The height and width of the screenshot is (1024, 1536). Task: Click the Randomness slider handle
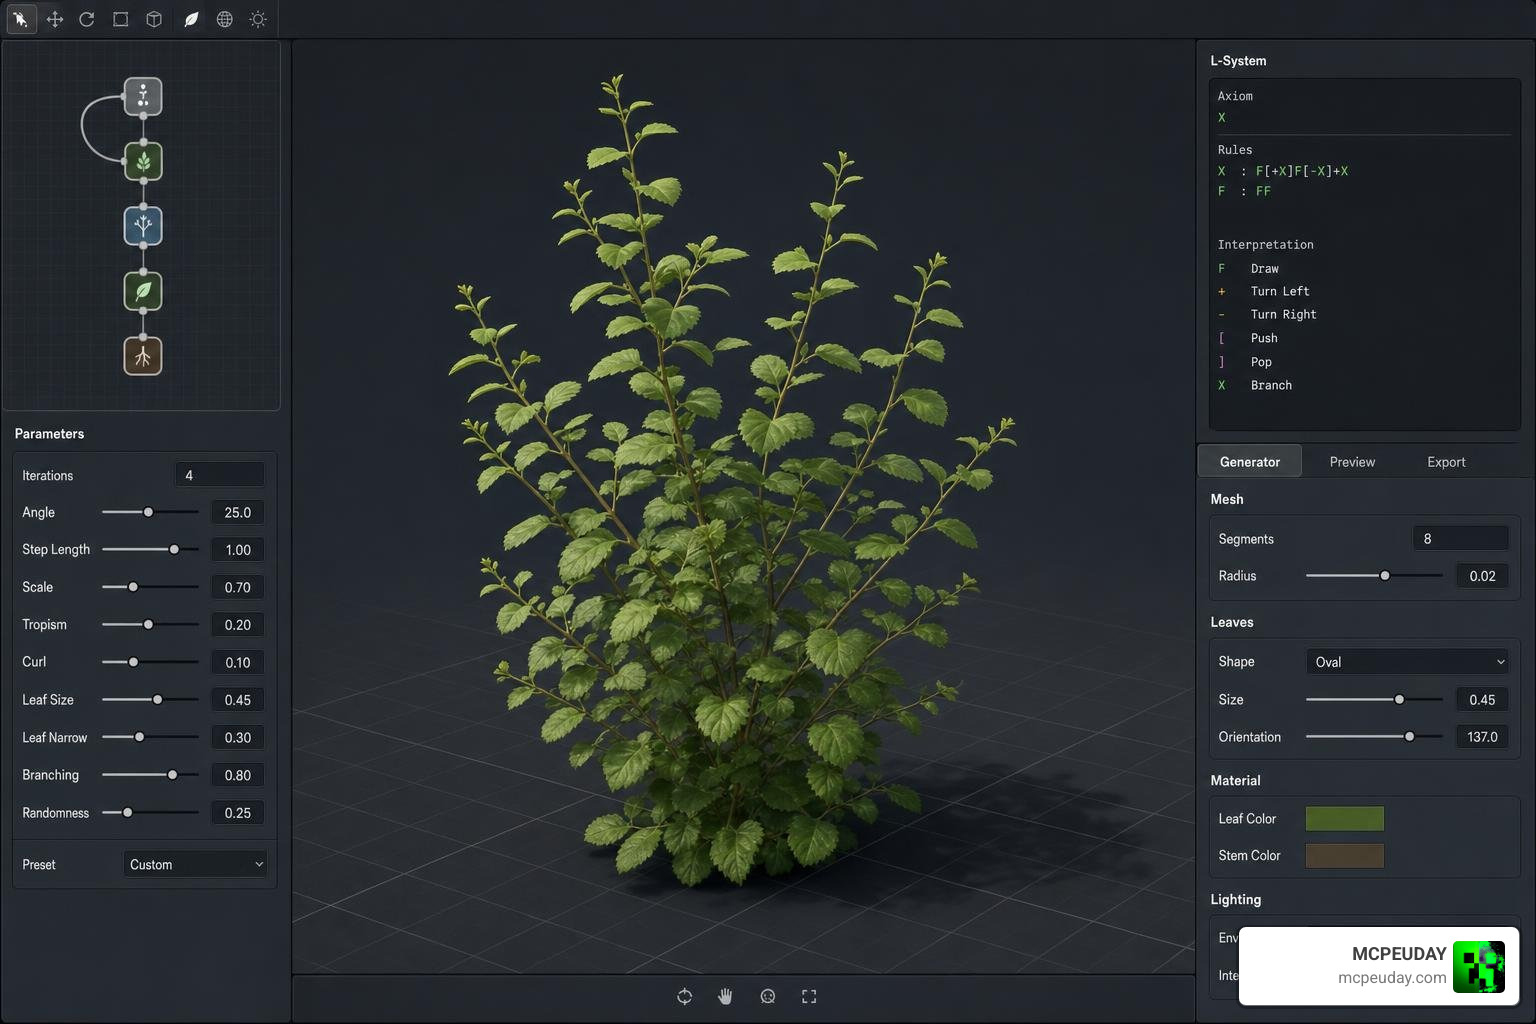(127, 812)
